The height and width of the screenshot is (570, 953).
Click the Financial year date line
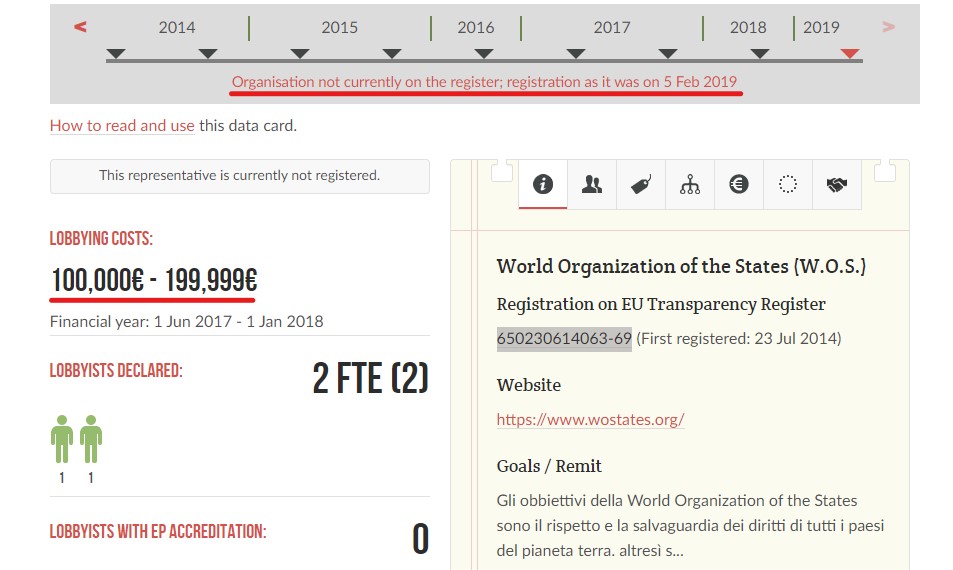(x=187, y=321)
